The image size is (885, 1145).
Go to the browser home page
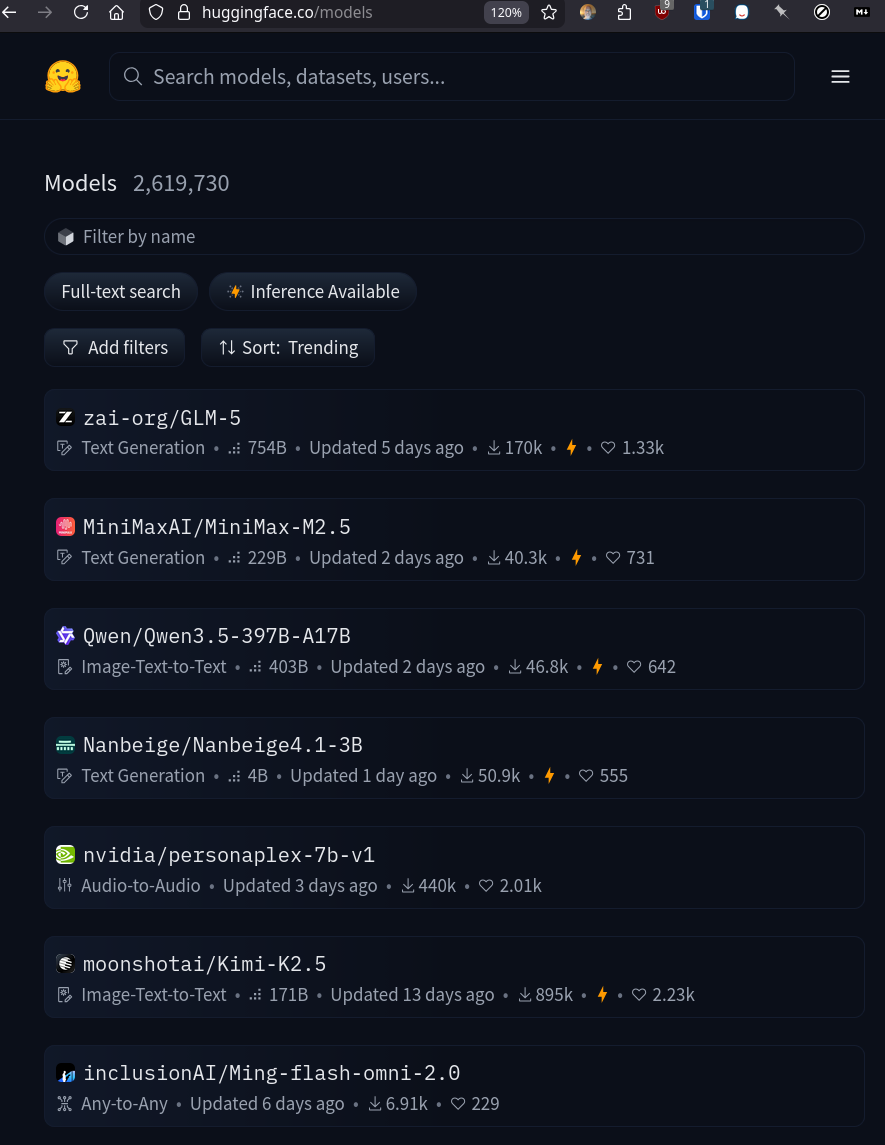coord(117,13)
